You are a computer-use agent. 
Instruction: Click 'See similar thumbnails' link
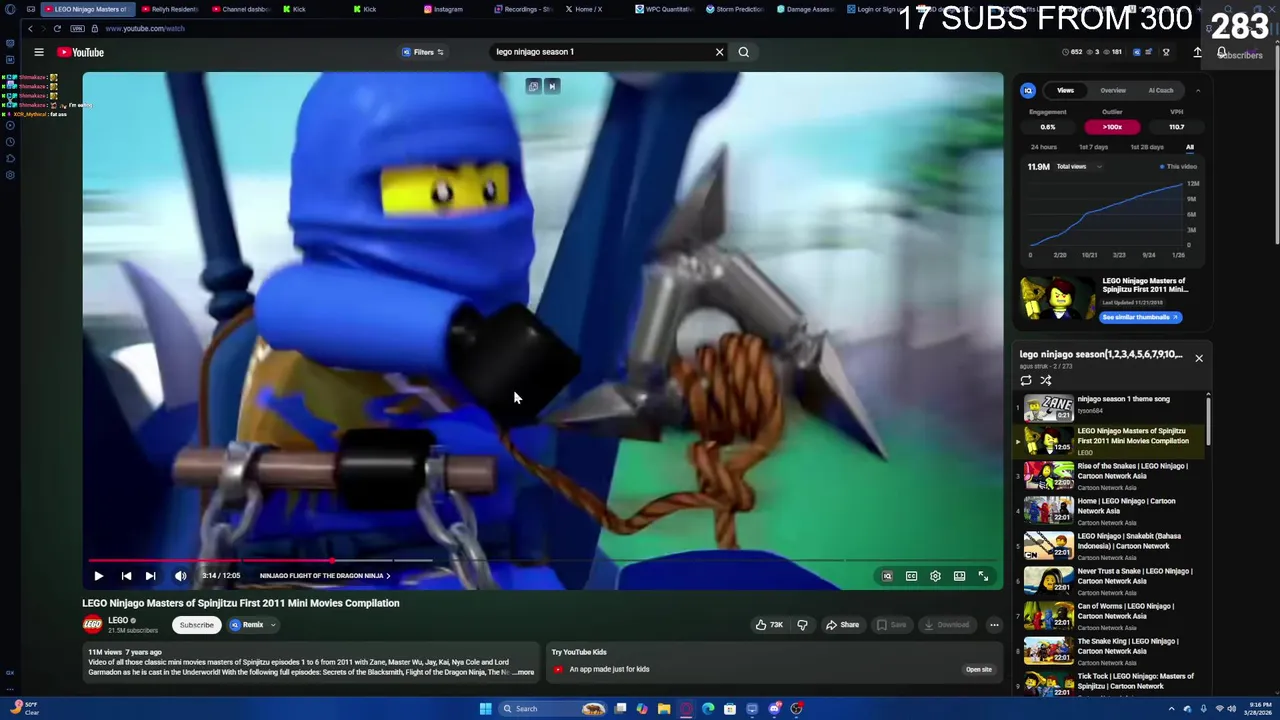(x=1140, y=317)
